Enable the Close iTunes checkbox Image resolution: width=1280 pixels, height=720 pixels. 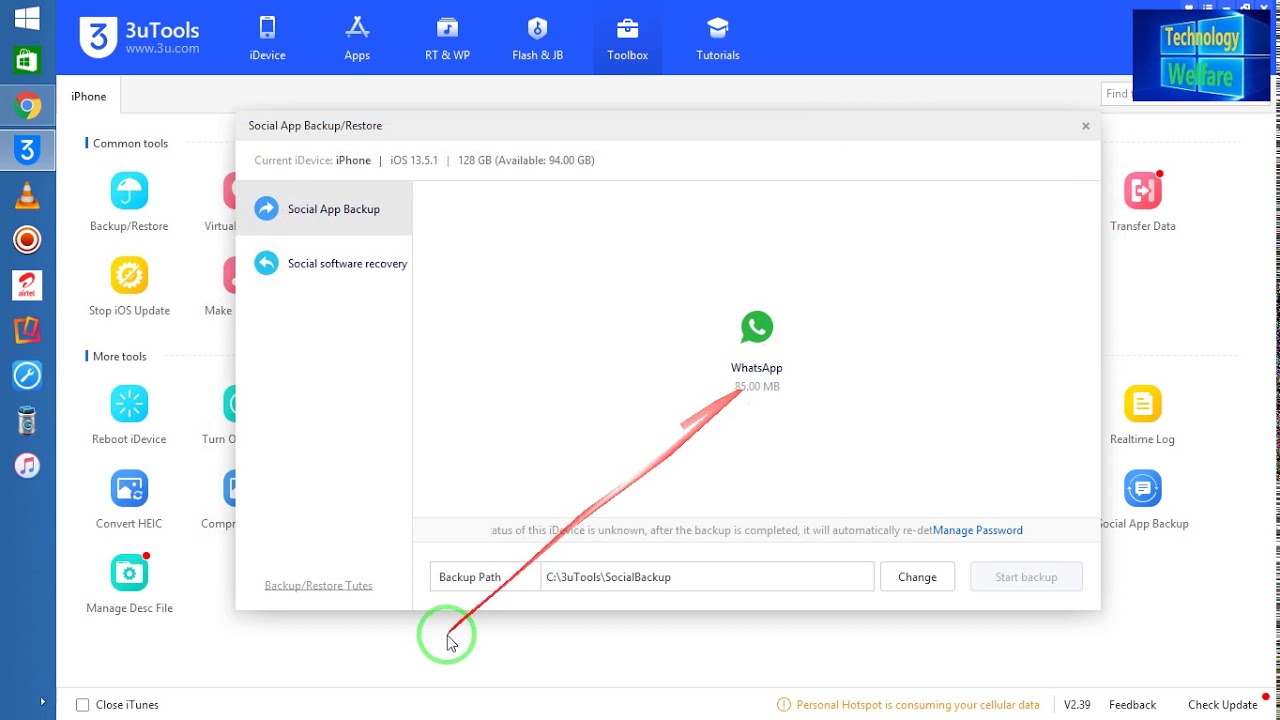click(x=83, y=705)
